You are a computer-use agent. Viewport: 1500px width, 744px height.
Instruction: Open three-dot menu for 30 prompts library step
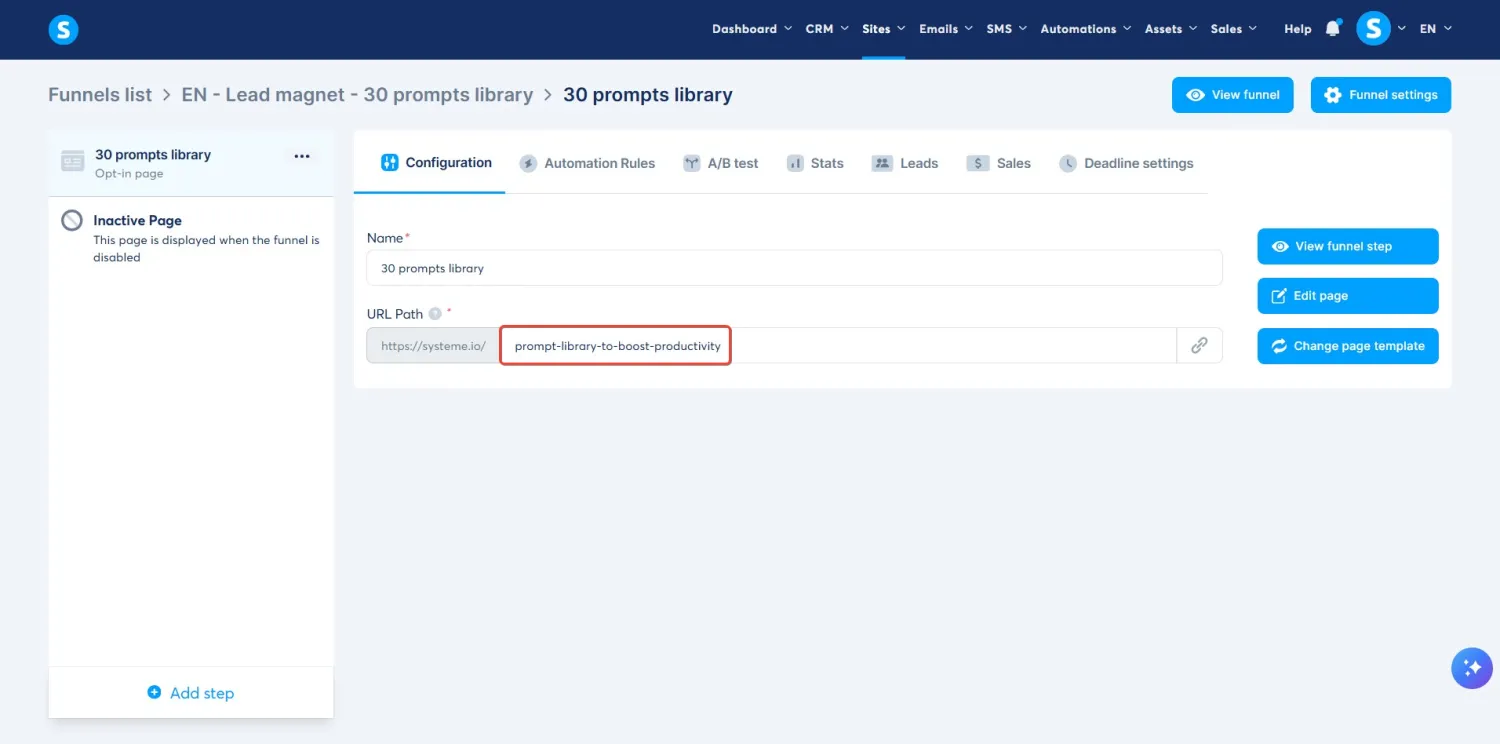301,156
